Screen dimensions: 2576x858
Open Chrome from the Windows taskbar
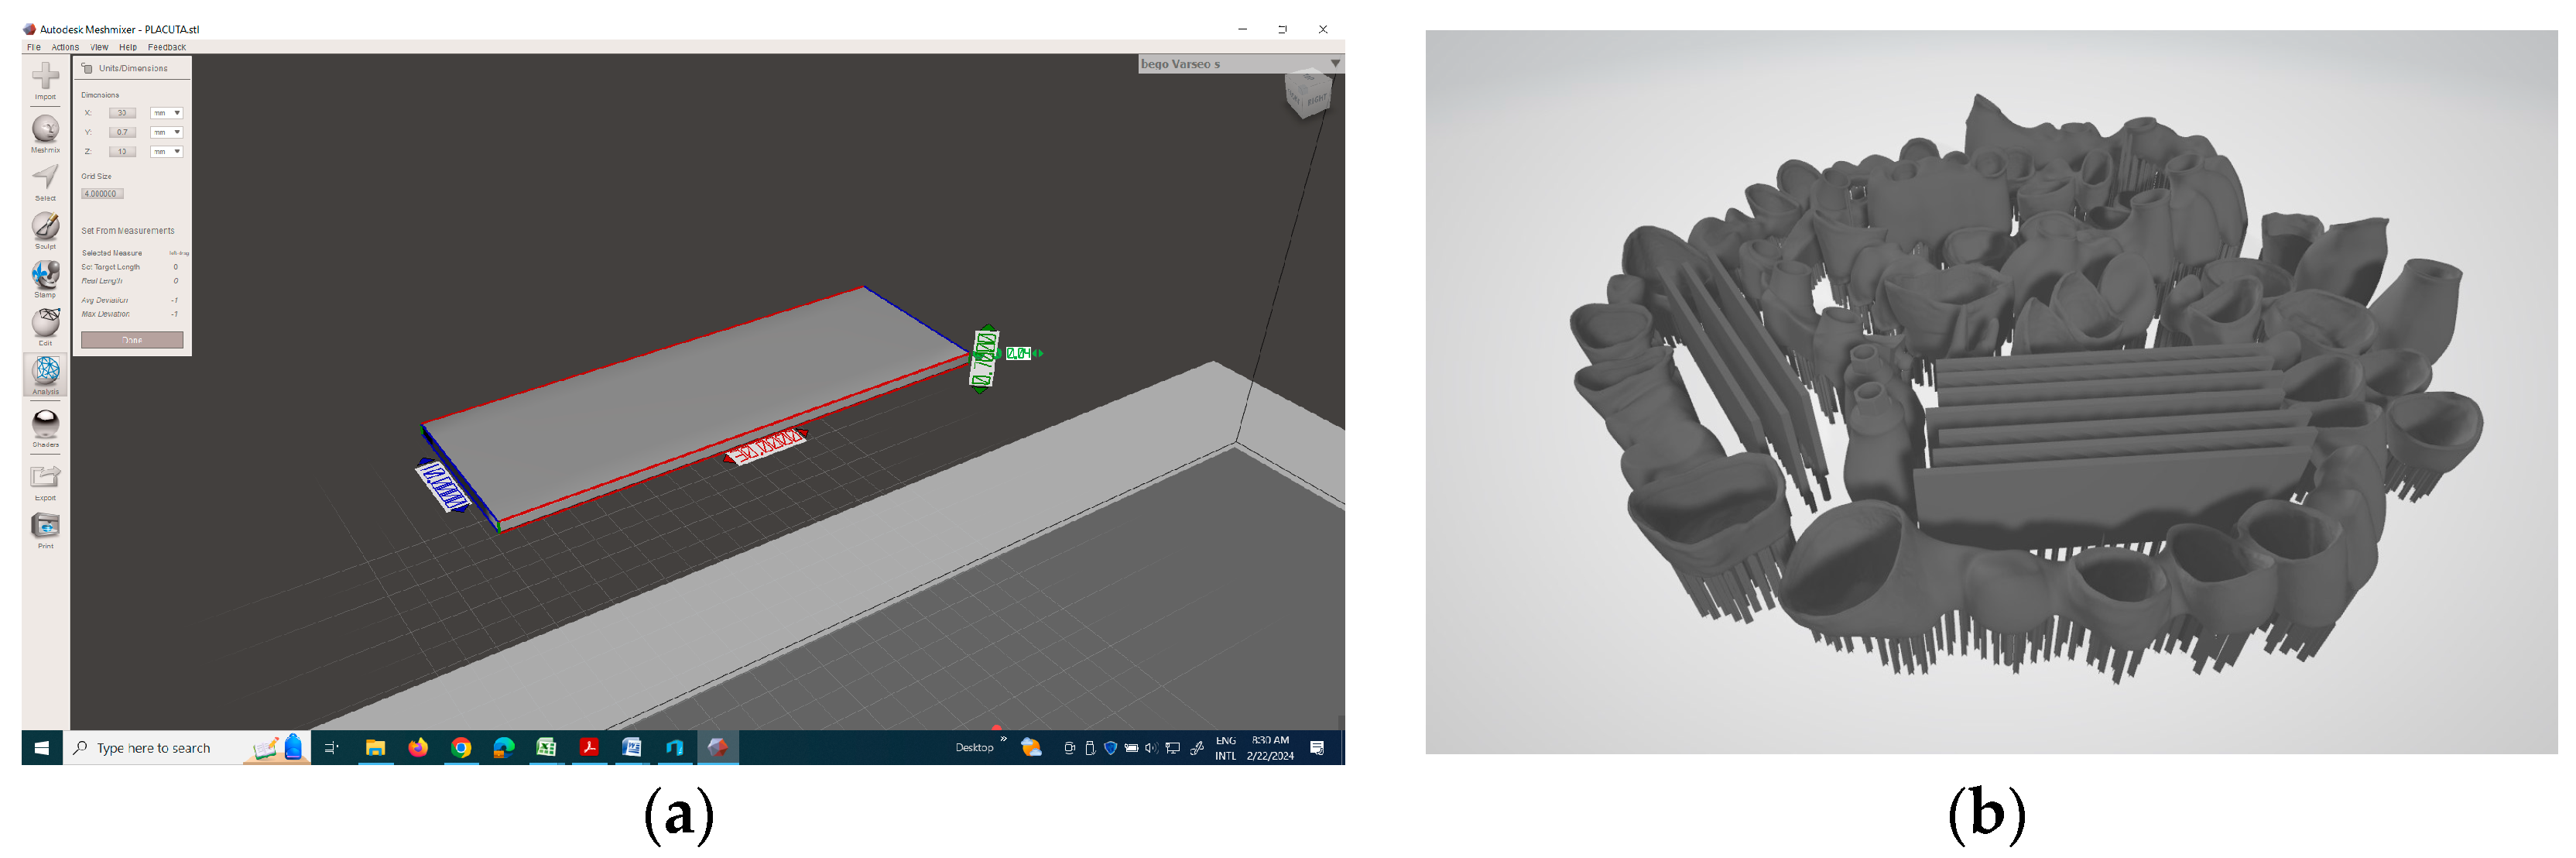(x=461, y=748)
